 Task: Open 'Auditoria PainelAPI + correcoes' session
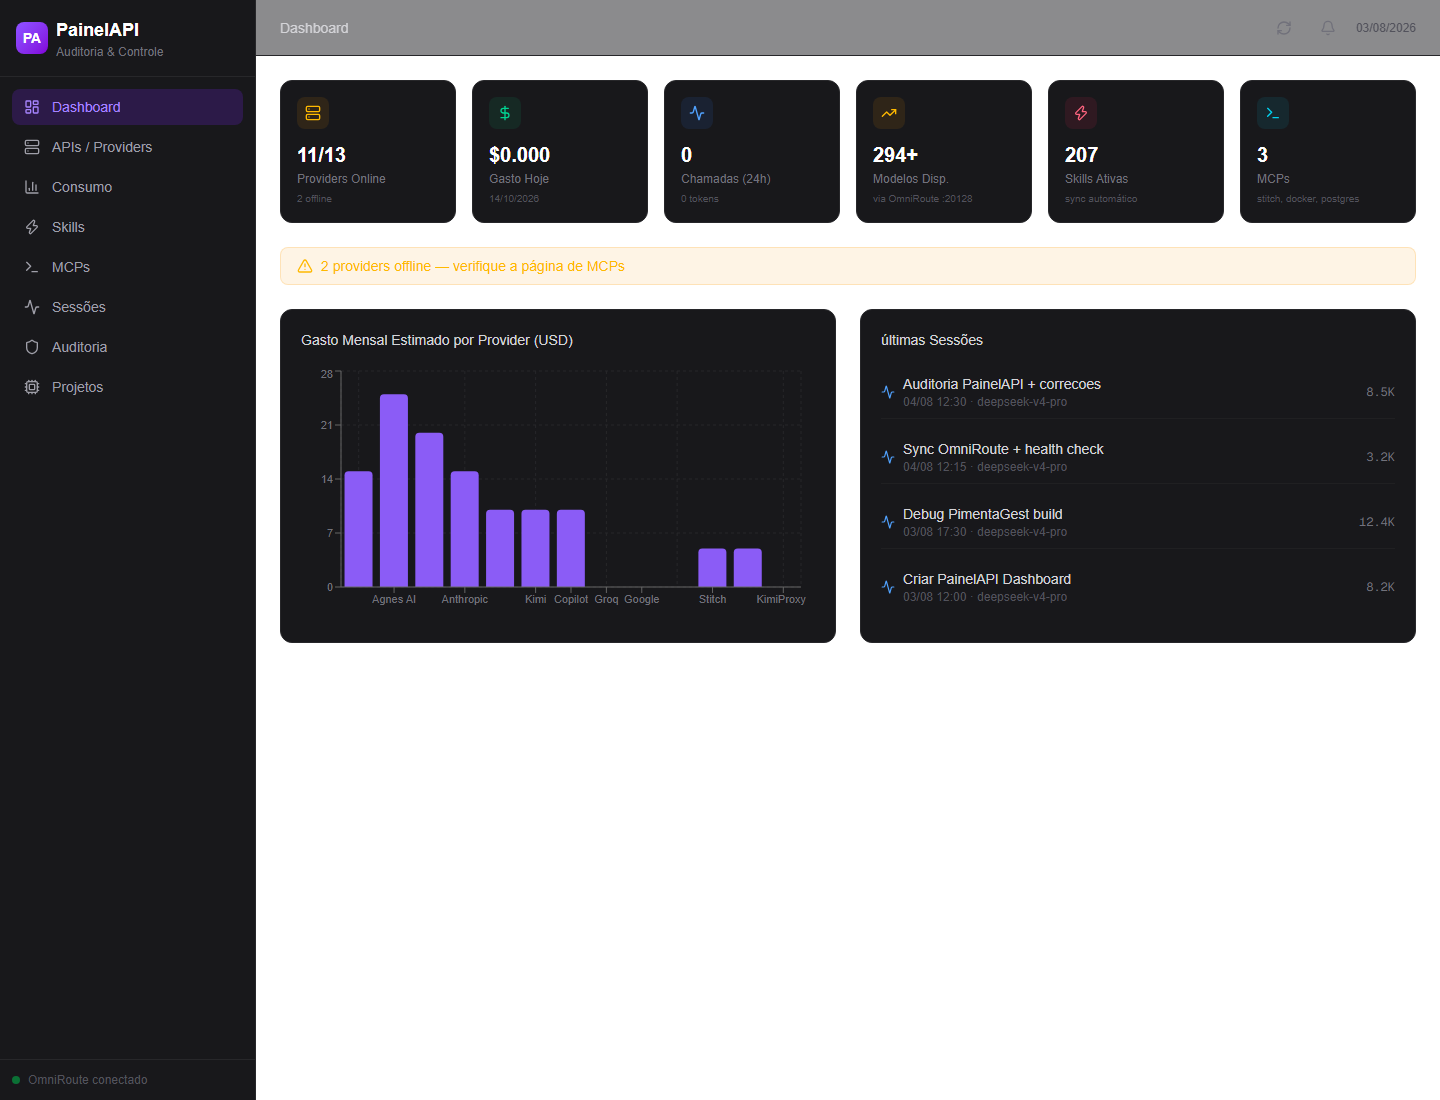pyautogui.click(x=1138, y=392)
